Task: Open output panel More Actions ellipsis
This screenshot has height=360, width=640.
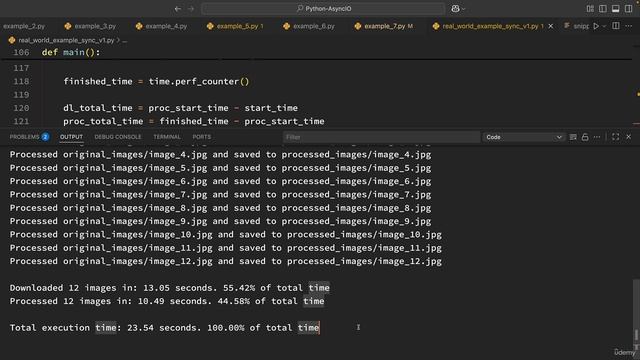Action: [x=597, y=137]
